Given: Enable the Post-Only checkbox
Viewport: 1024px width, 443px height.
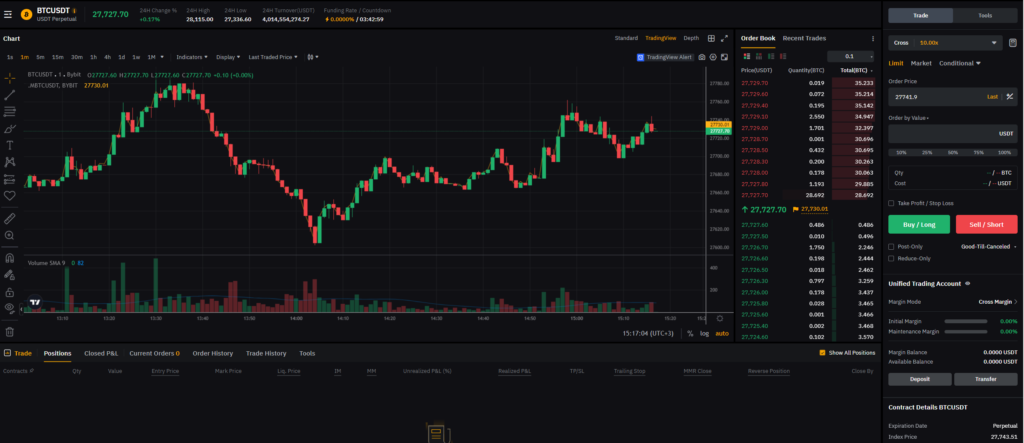Looking at the screenshot, I should (891, 246).
